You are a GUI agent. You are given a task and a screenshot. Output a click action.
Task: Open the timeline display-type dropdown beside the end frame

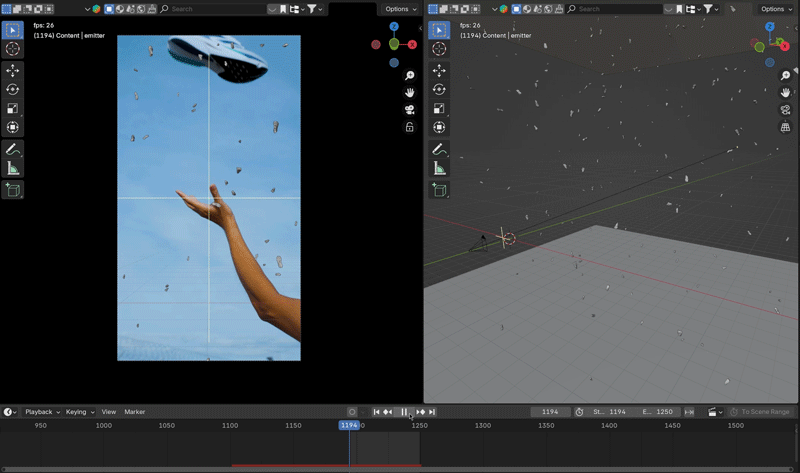(715, 412)
